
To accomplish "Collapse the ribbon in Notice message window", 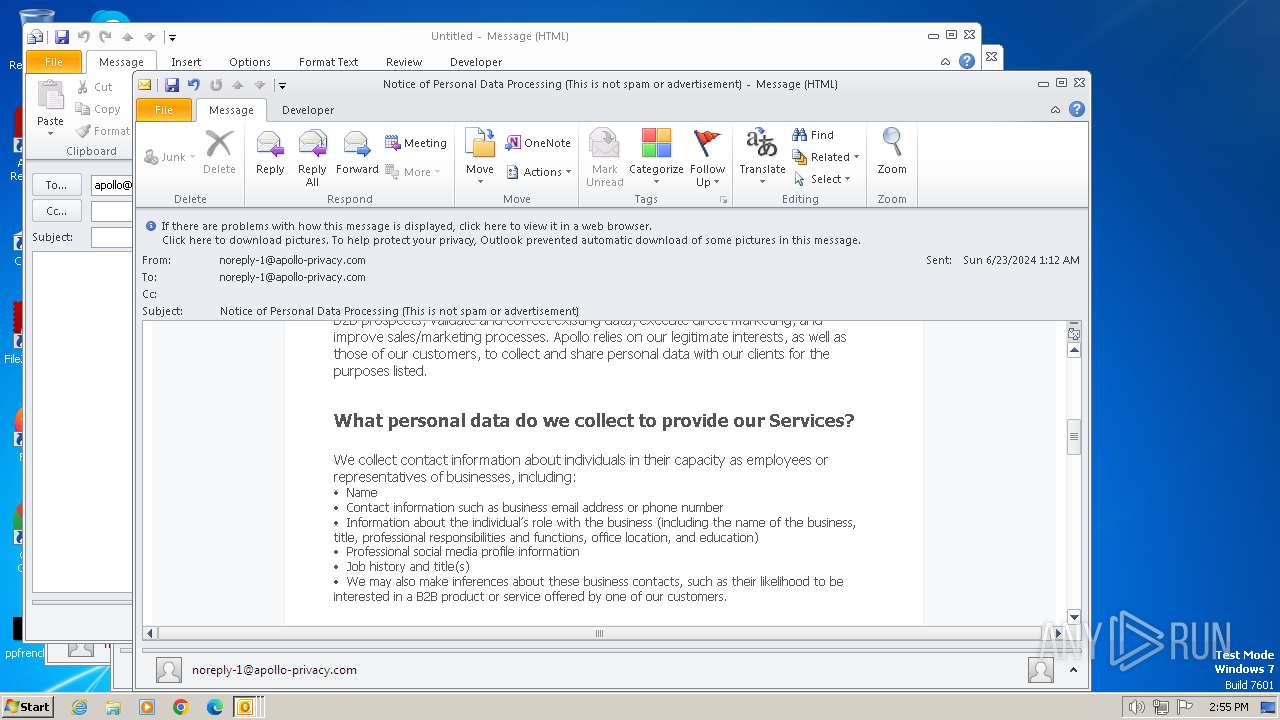I will [1055, 110].
